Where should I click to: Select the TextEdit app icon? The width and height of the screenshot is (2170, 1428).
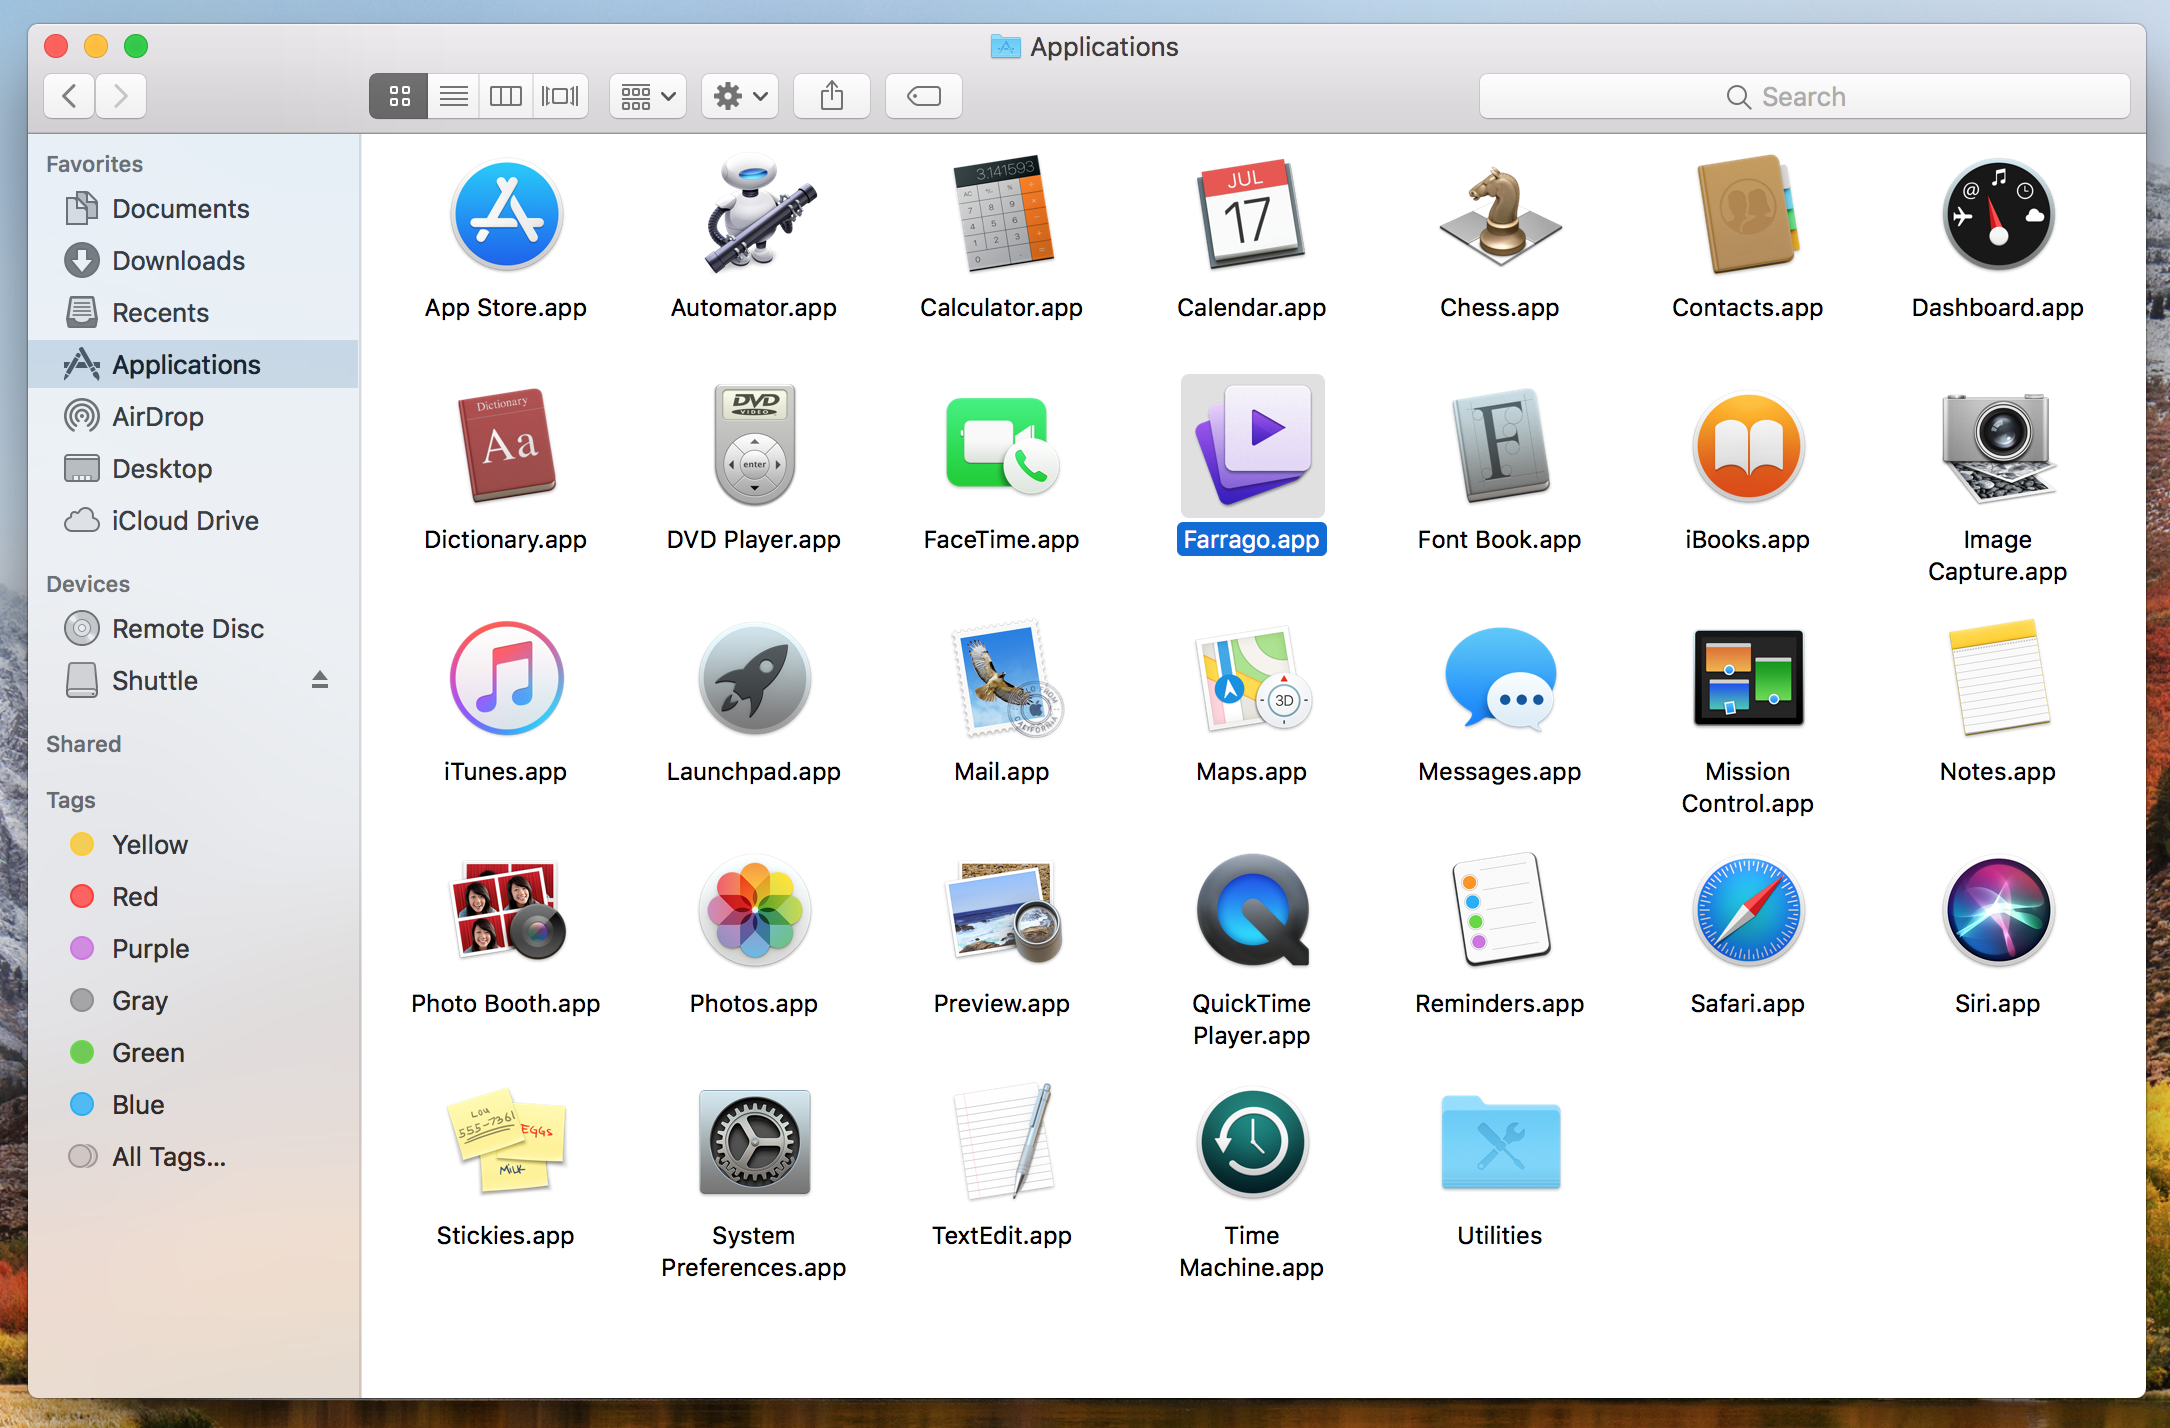point(1004,1142)
